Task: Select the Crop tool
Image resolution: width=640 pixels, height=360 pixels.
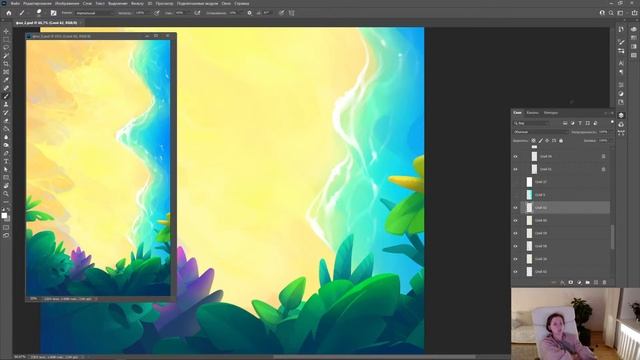Action: 6,64
